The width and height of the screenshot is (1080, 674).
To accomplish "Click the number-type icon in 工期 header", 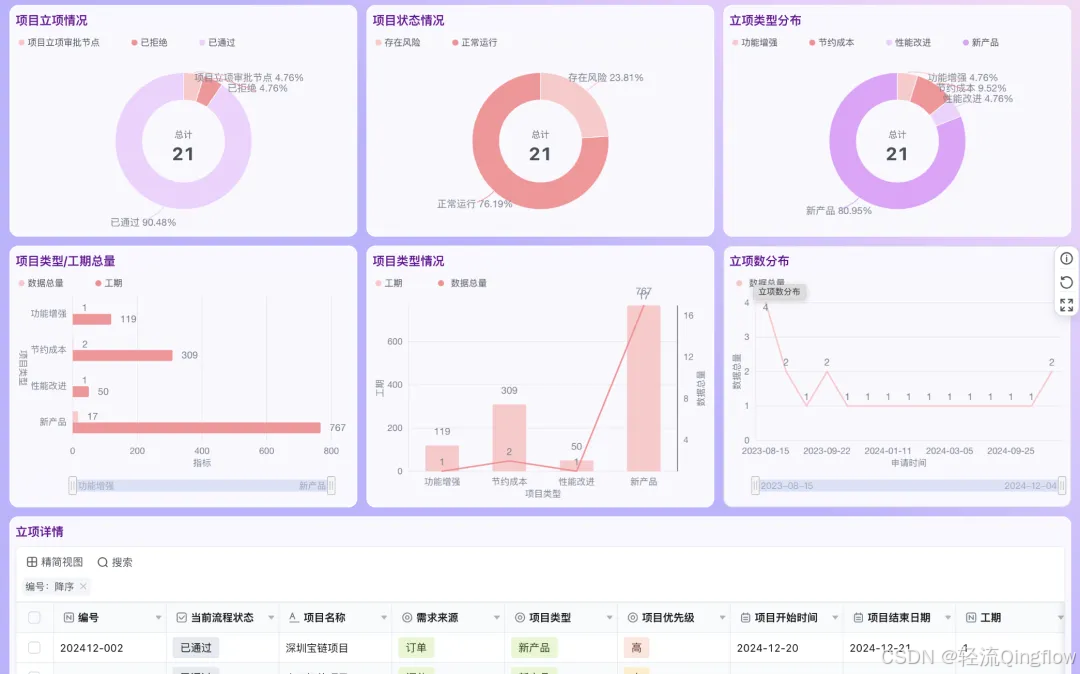I will point(971,618).
